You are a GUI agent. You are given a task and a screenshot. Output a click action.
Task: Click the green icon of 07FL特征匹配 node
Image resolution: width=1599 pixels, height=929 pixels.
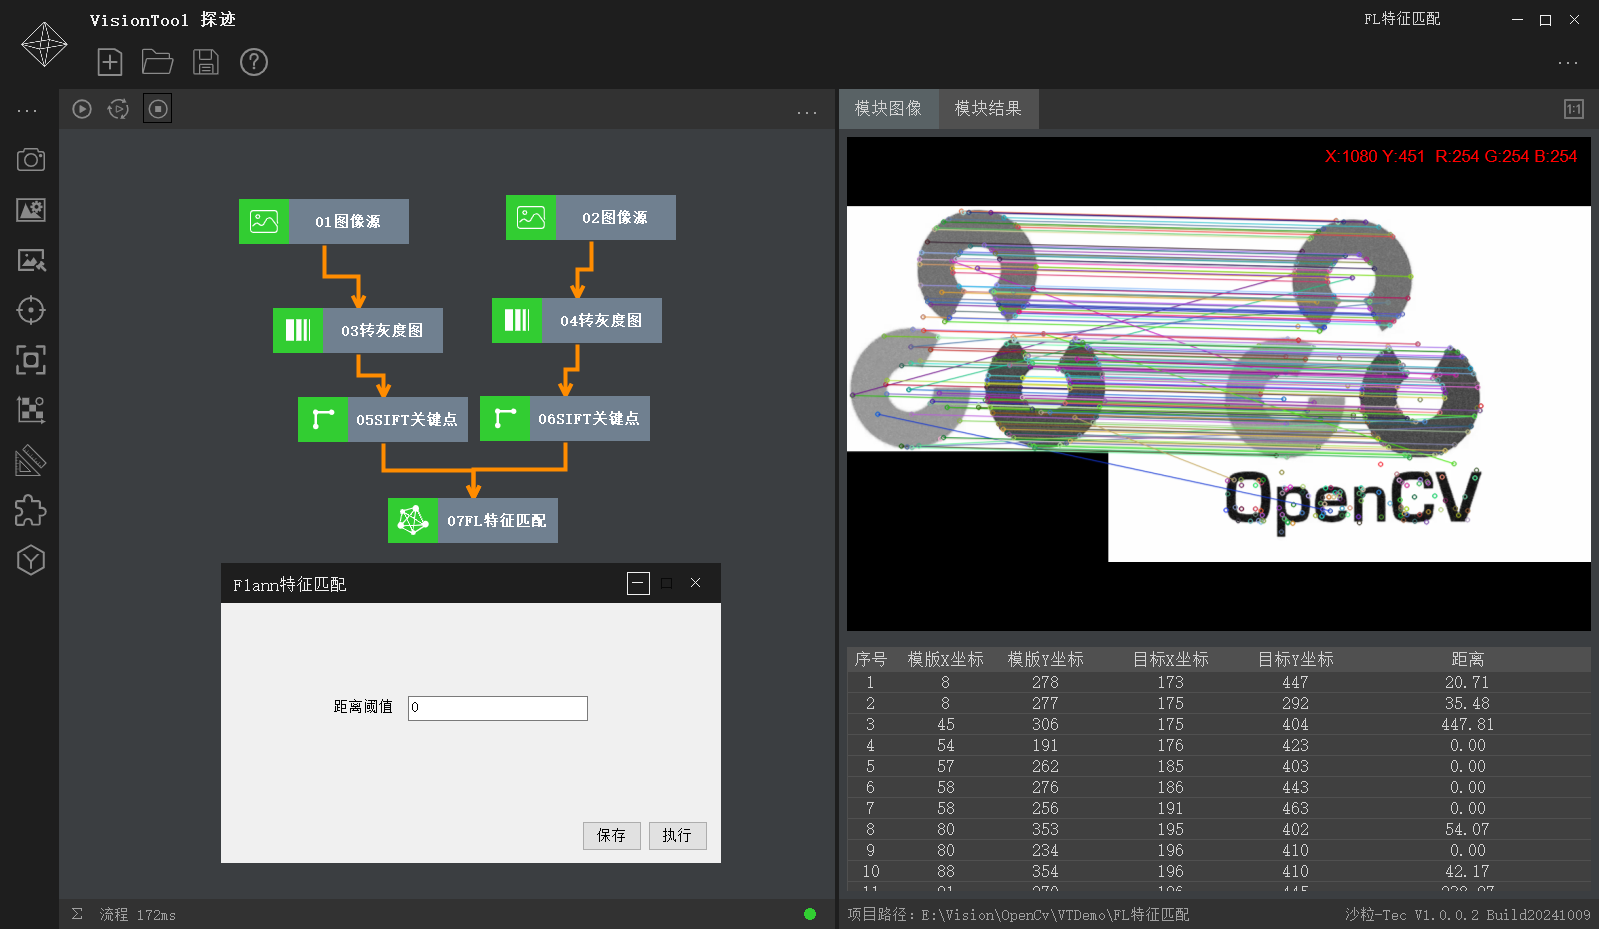click(x=413, y=520)
